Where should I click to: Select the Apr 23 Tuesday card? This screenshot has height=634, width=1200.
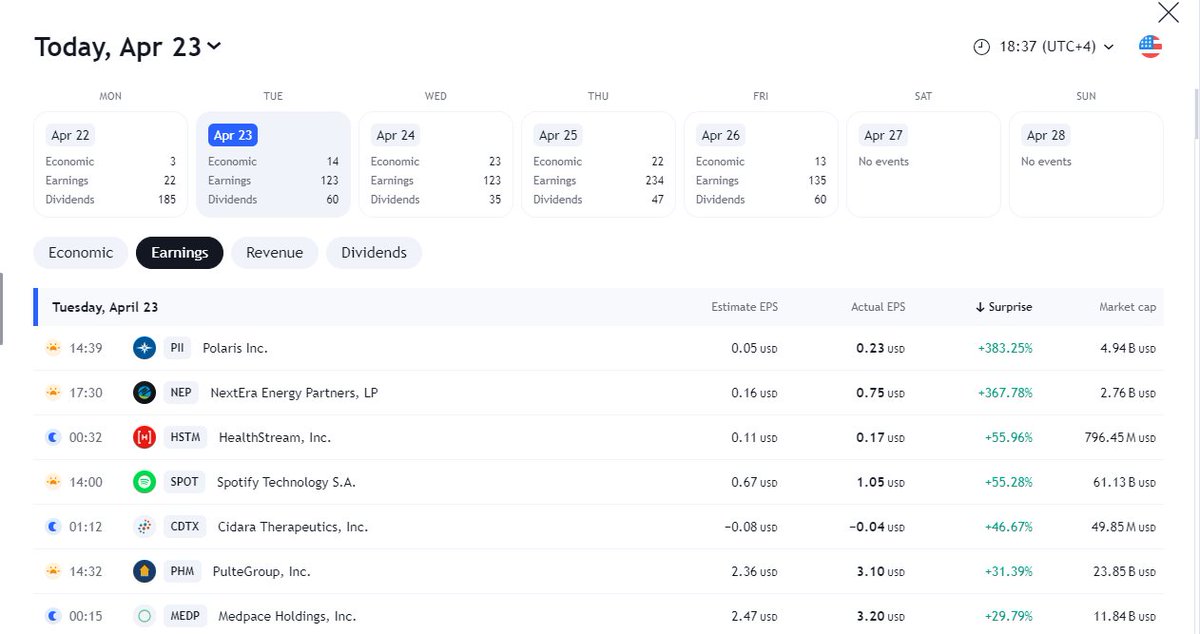click(273, 164)
